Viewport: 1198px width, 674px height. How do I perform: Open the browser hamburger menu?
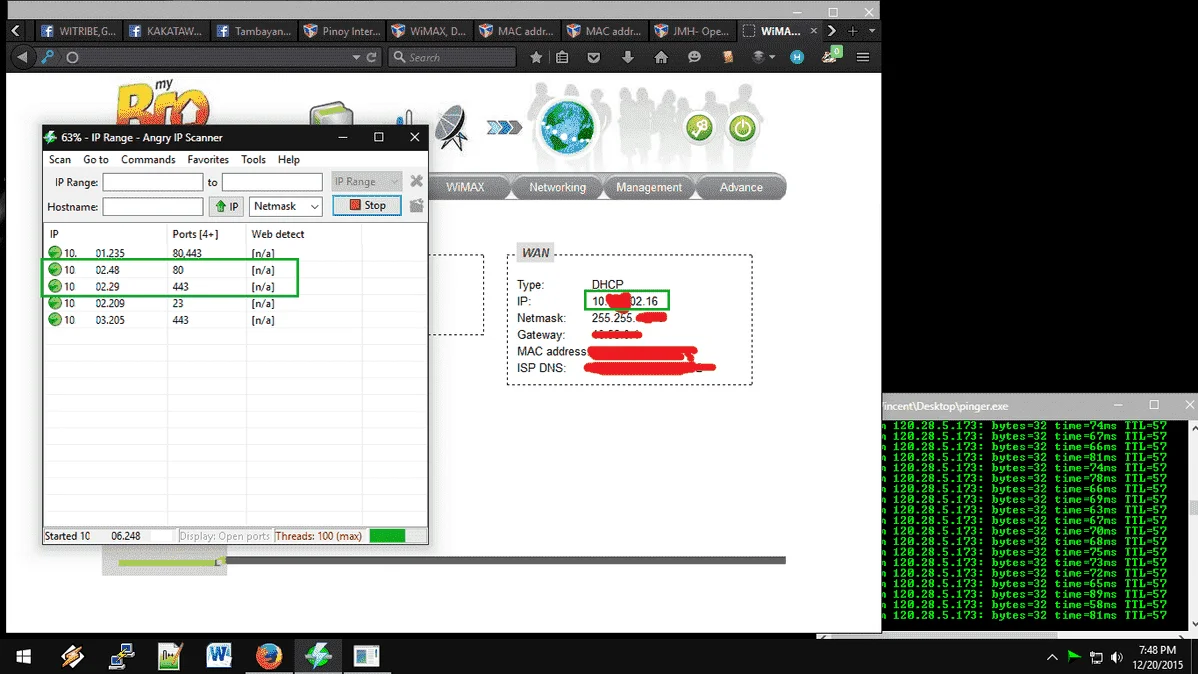(863, 57)
